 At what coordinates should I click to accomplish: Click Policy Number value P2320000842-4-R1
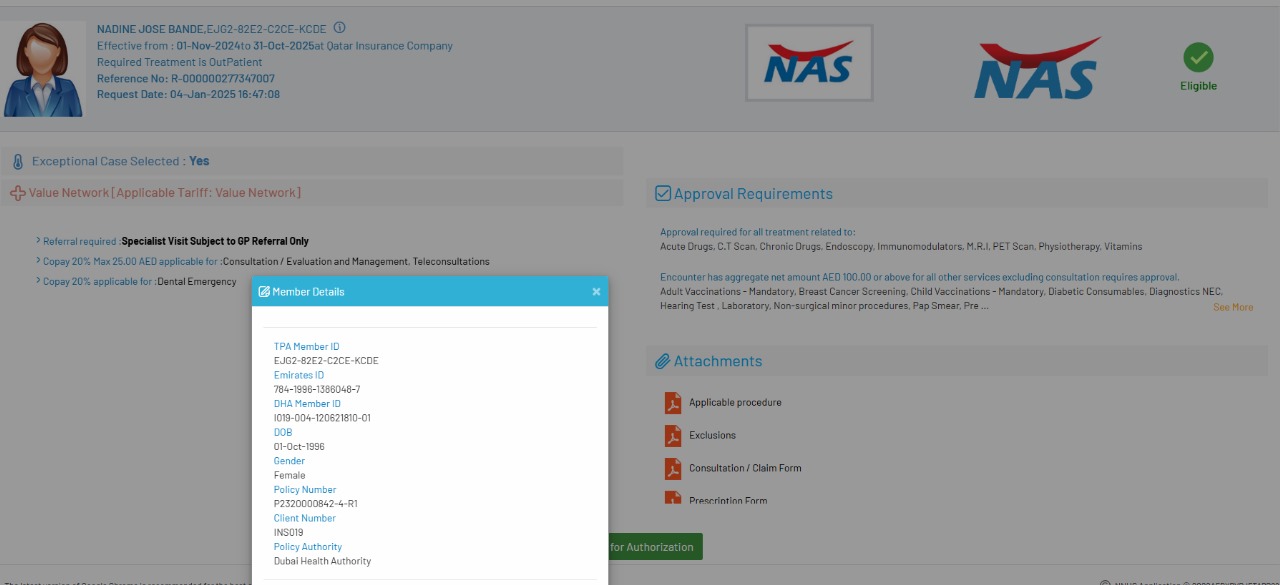[316, 504]
